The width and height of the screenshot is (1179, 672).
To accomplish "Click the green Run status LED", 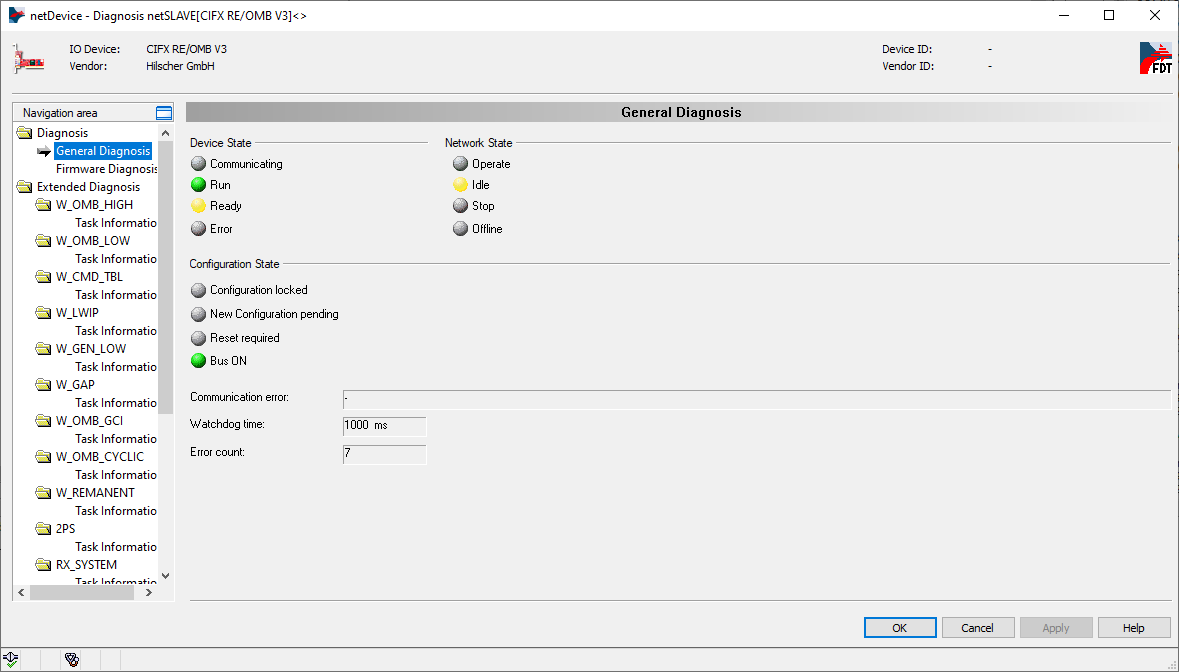I will pyautogui.click(x=198, y=185).
